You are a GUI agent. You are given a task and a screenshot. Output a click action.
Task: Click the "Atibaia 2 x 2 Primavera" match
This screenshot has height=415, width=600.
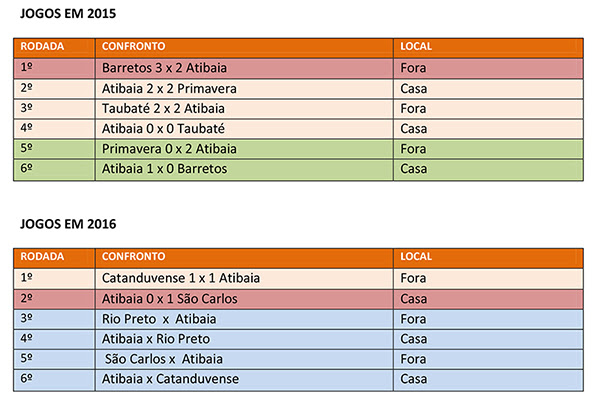[169, 88]
